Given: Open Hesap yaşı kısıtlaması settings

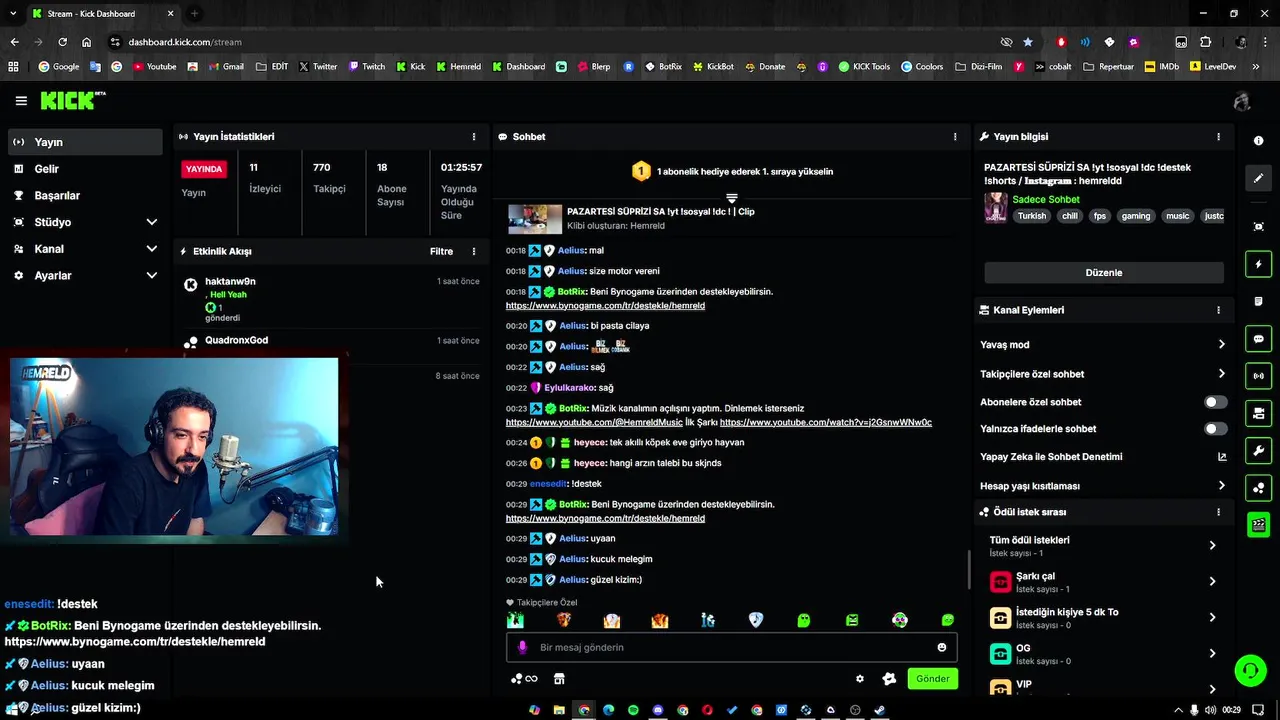Looking at the screenshot, I should tap(1104, 486).
